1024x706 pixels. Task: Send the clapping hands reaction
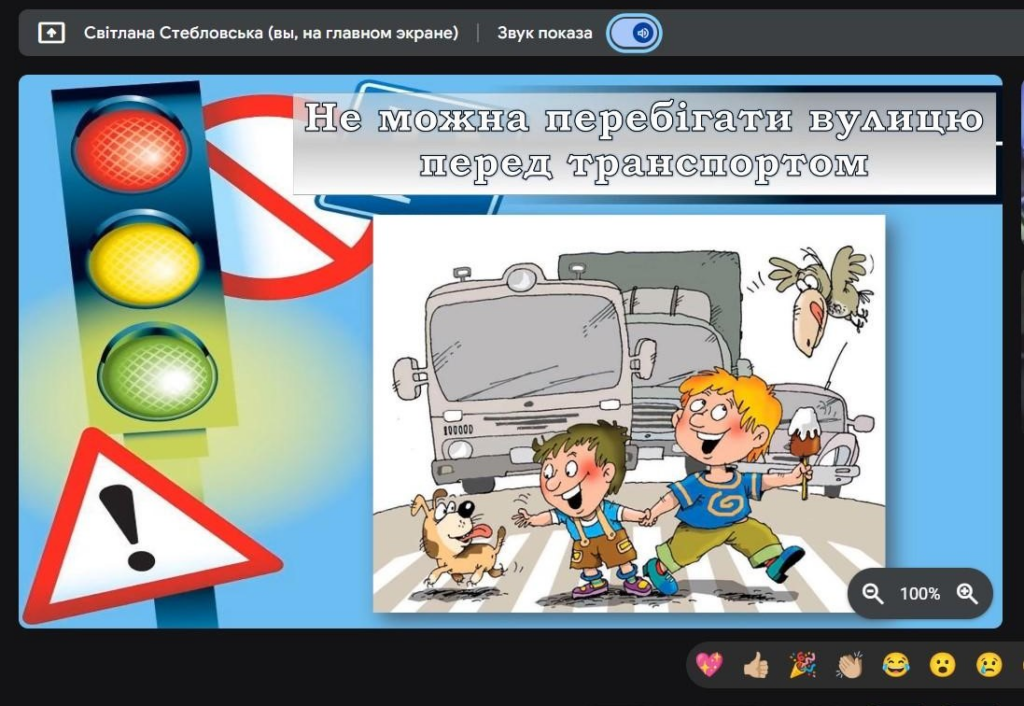pyautogui.click(x=850, y=665)
